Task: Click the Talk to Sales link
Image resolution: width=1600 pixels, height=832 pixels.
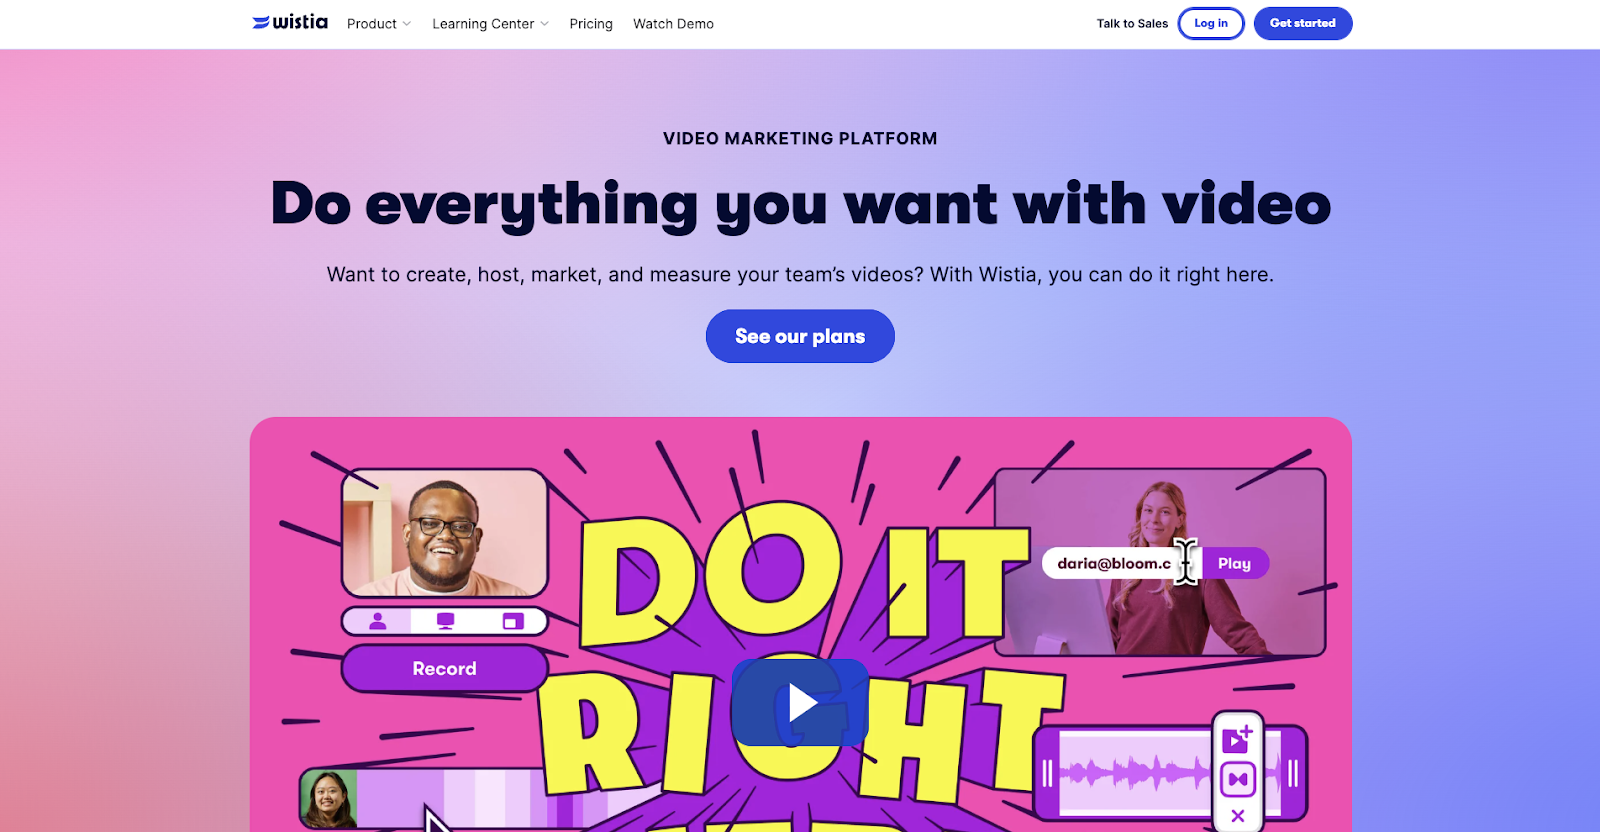Action: click(1132, 24)
